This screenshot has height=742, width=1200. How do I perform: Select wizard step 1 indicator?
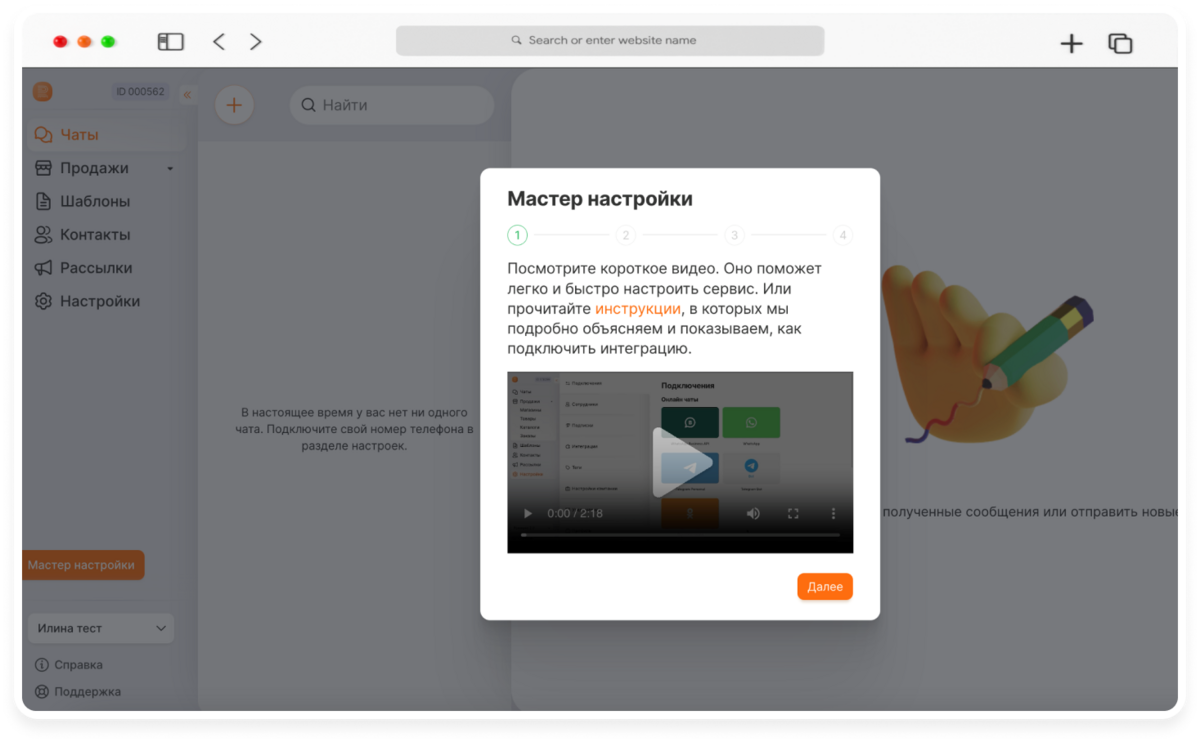point(517,236)
